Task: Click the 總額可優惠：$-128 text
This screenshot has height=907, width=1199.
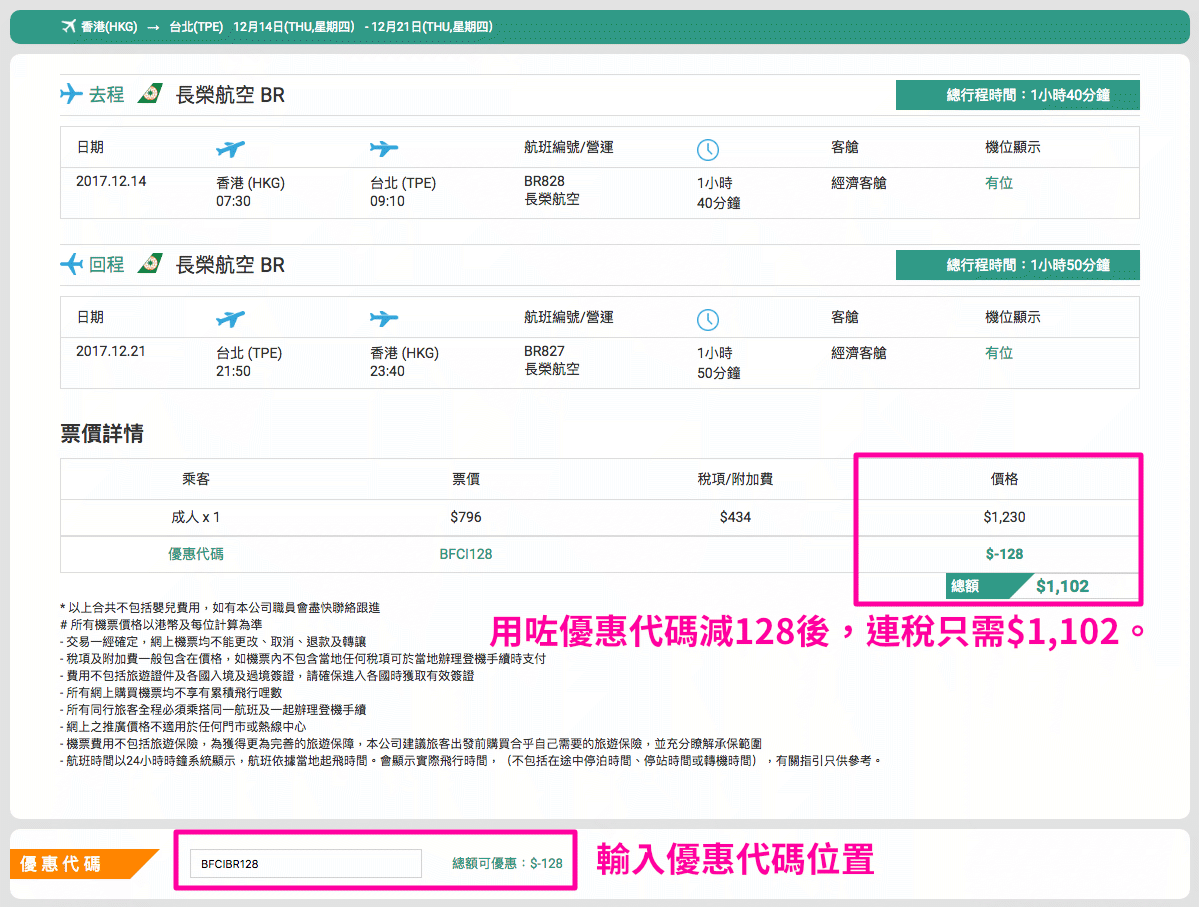Action: (x=507, y=863)
